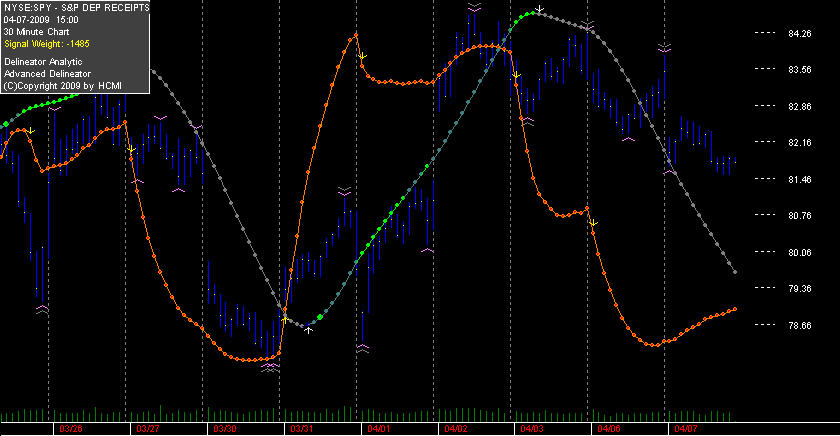Viewport: 840px width, 436px height.
Task: Select the 04/03 date marker
Action: [532, 429]
